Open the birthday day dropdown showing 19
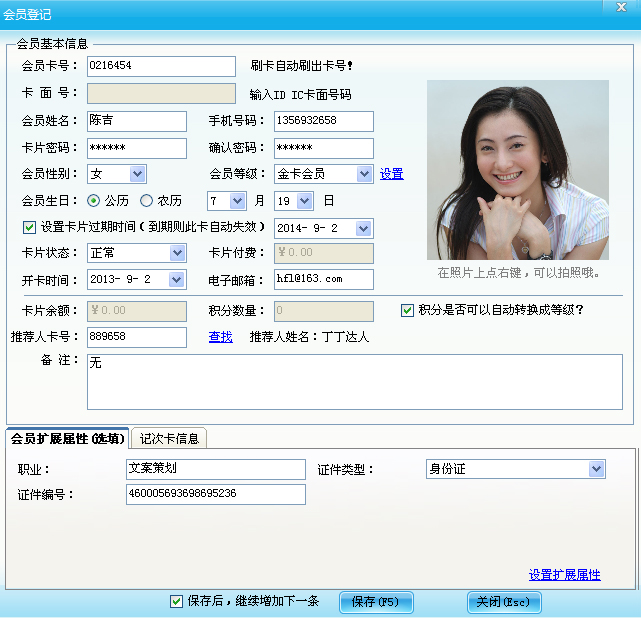This screenshot has width=641, height=618. click(x=305, y=201)
